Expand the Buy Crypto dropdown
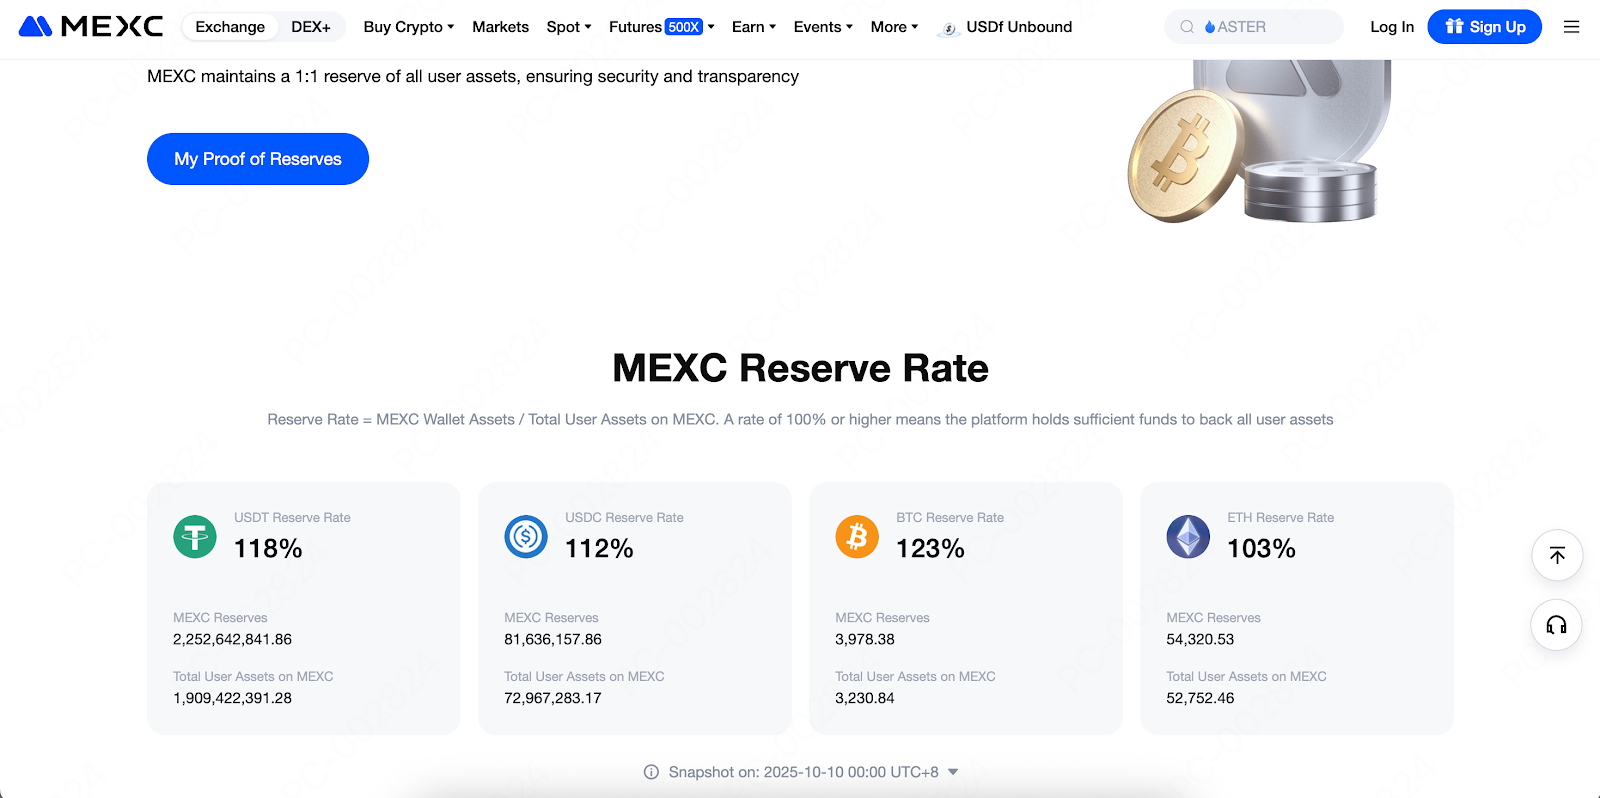The image size is (1600, 798). pos(408,27)
